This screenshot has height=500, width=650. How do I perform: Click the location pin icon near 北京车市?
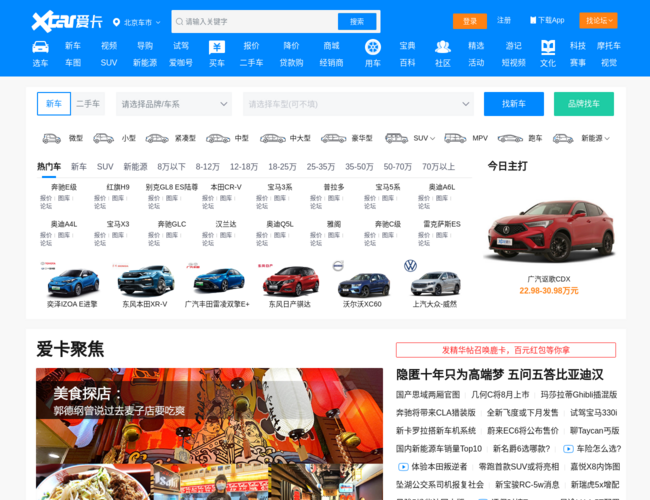[x=116, y=22]
